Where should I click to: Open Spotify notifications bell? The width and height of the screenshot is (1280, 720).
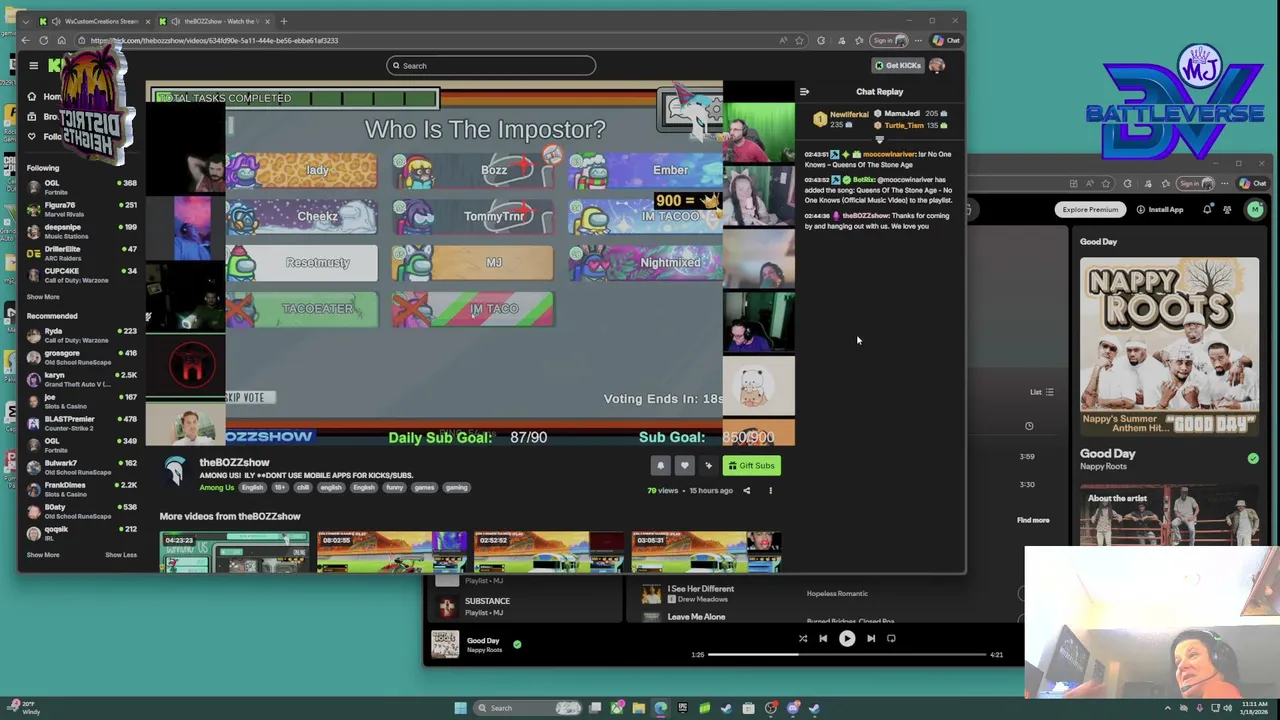click(1207, 210)
